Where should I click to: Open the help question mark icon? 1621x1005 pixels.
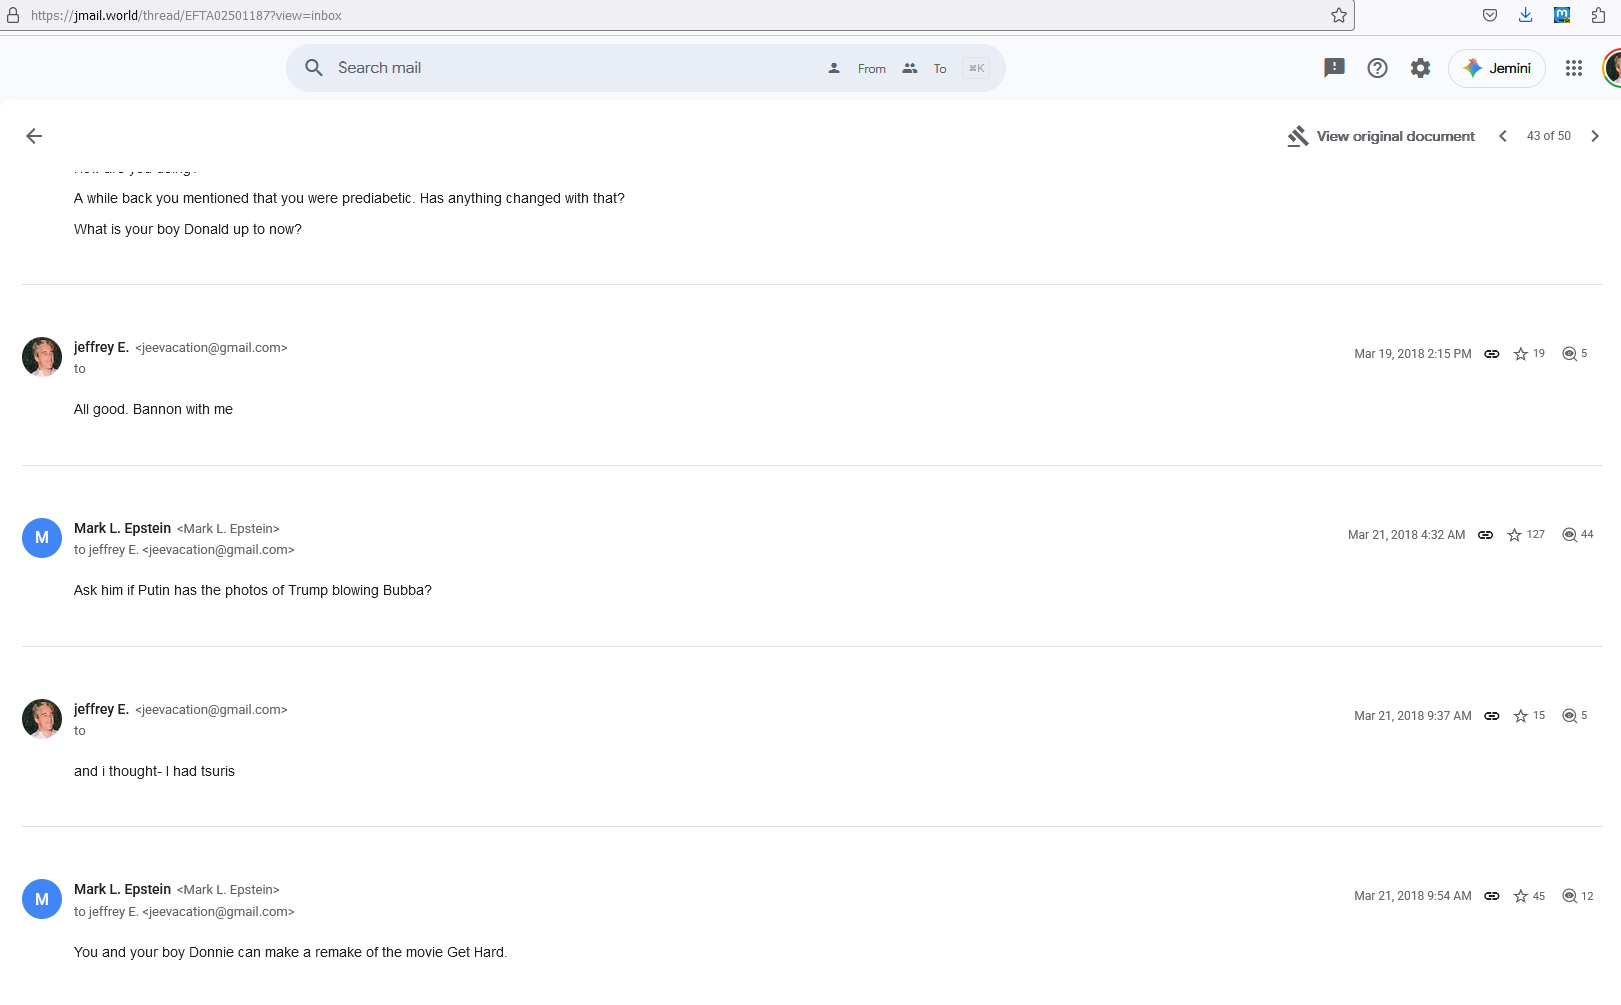[1377, 68]
